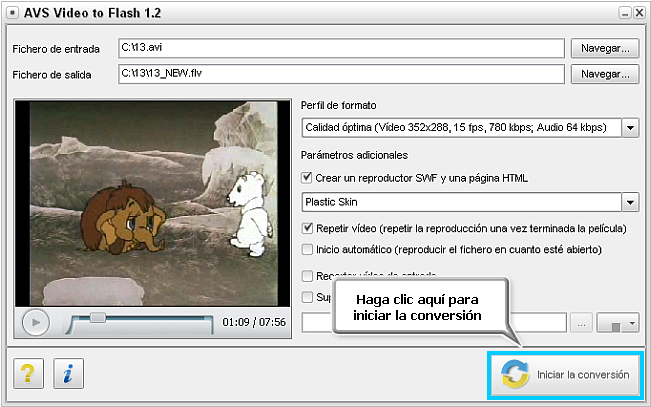Click the Perfil de formato label
This screenshot has height=407, width=651.
point(338,105)
